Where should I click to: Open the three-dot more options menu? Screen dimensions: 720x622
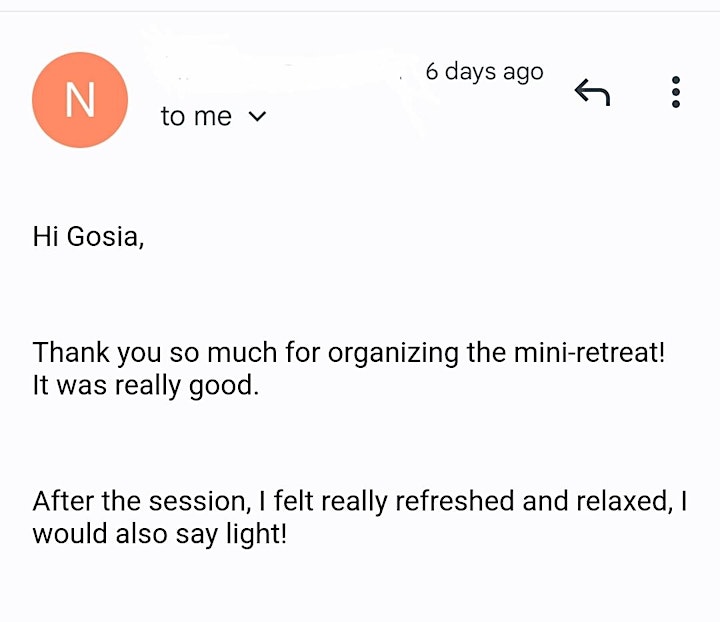(x=675, y=92)
